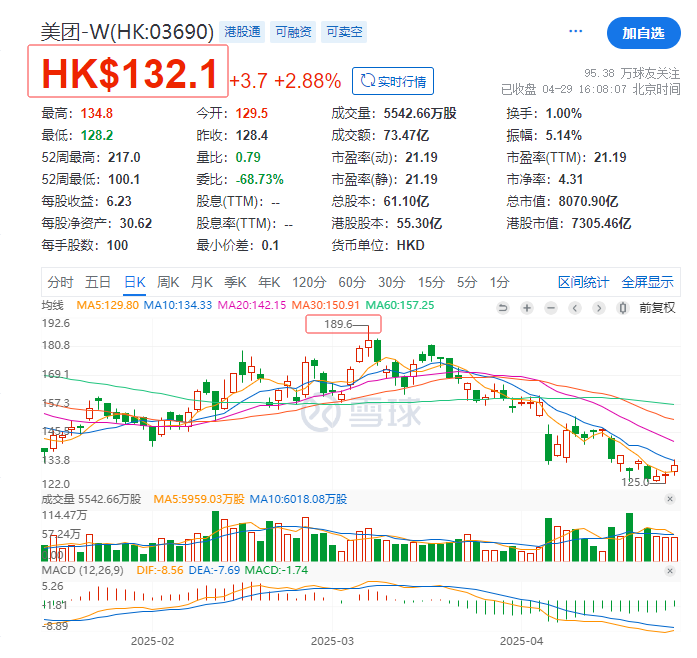
Task: Click the HK$132.1 price text
Action: point(129,73)
